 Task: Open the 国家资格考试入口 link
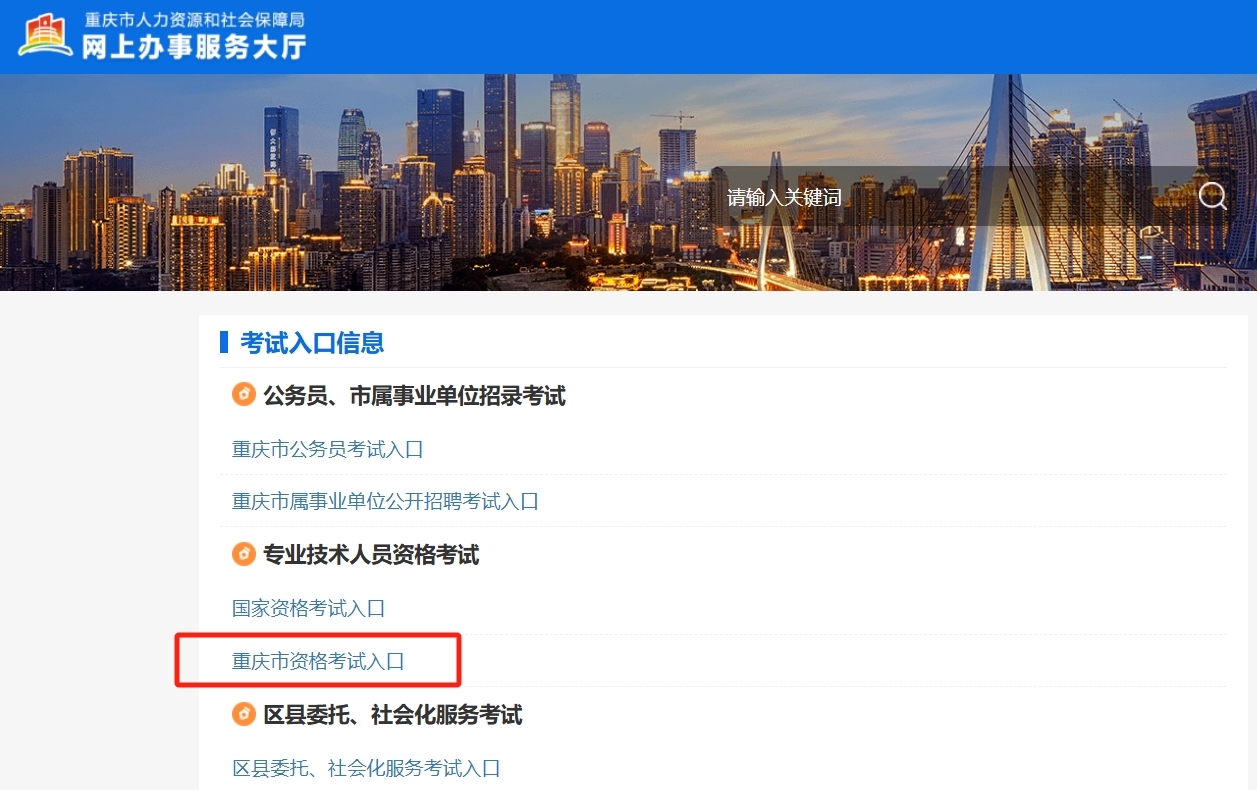(308, 608)
